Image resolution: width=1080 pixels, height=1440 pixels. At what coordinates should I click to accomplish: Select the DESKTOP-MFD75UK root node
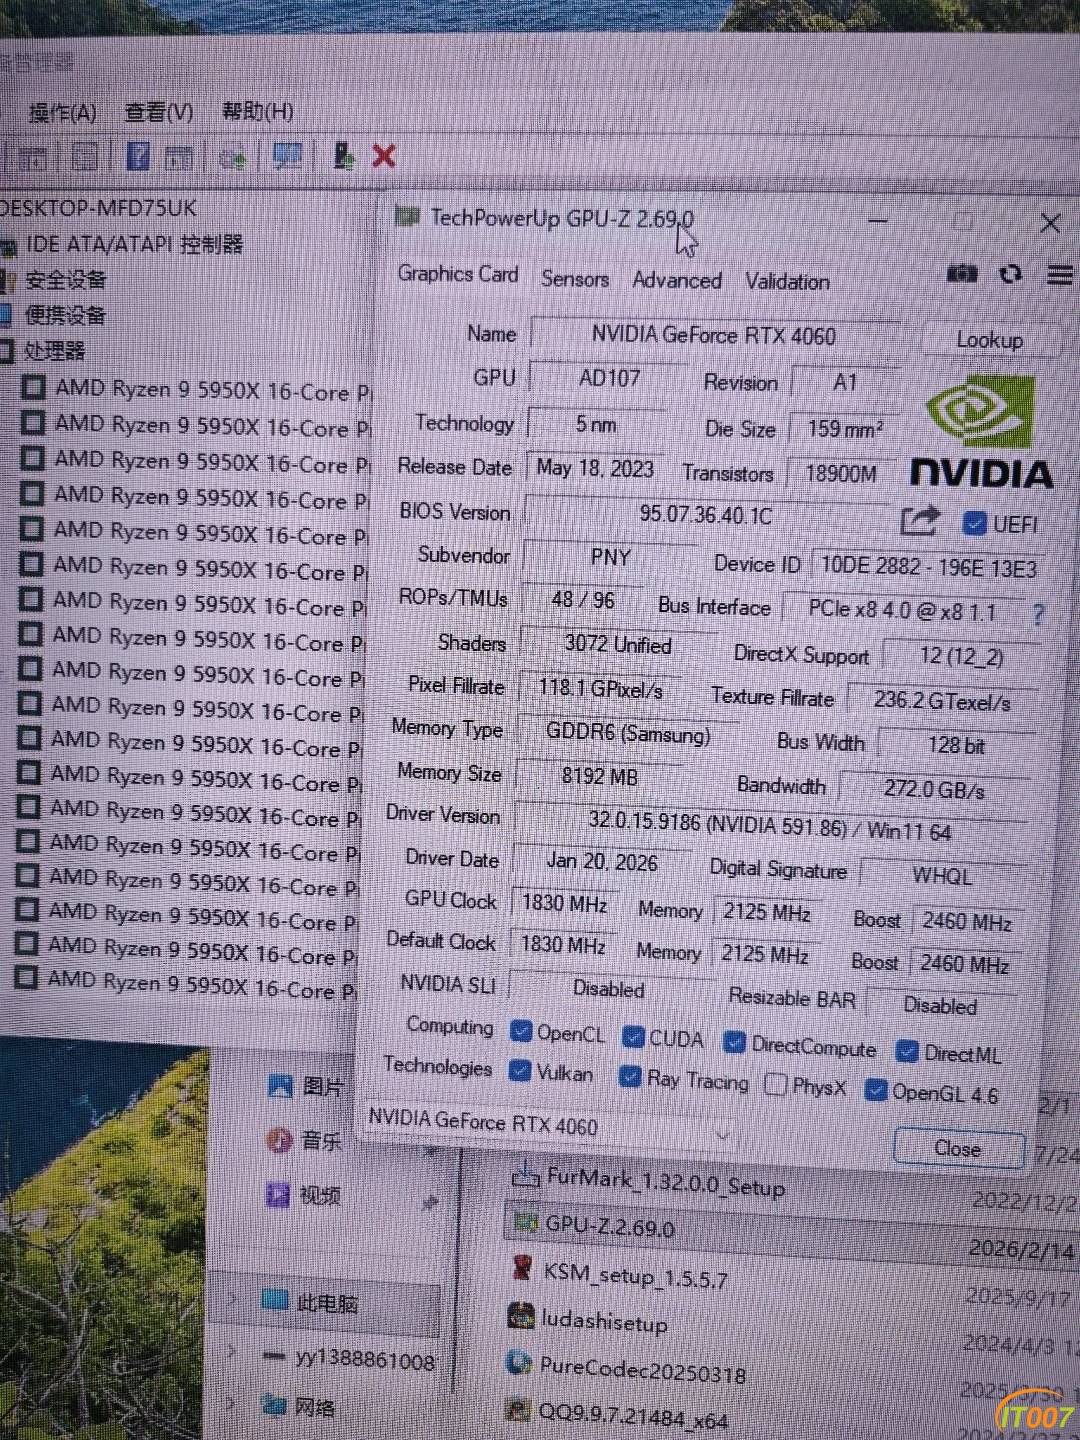[98, 208]
